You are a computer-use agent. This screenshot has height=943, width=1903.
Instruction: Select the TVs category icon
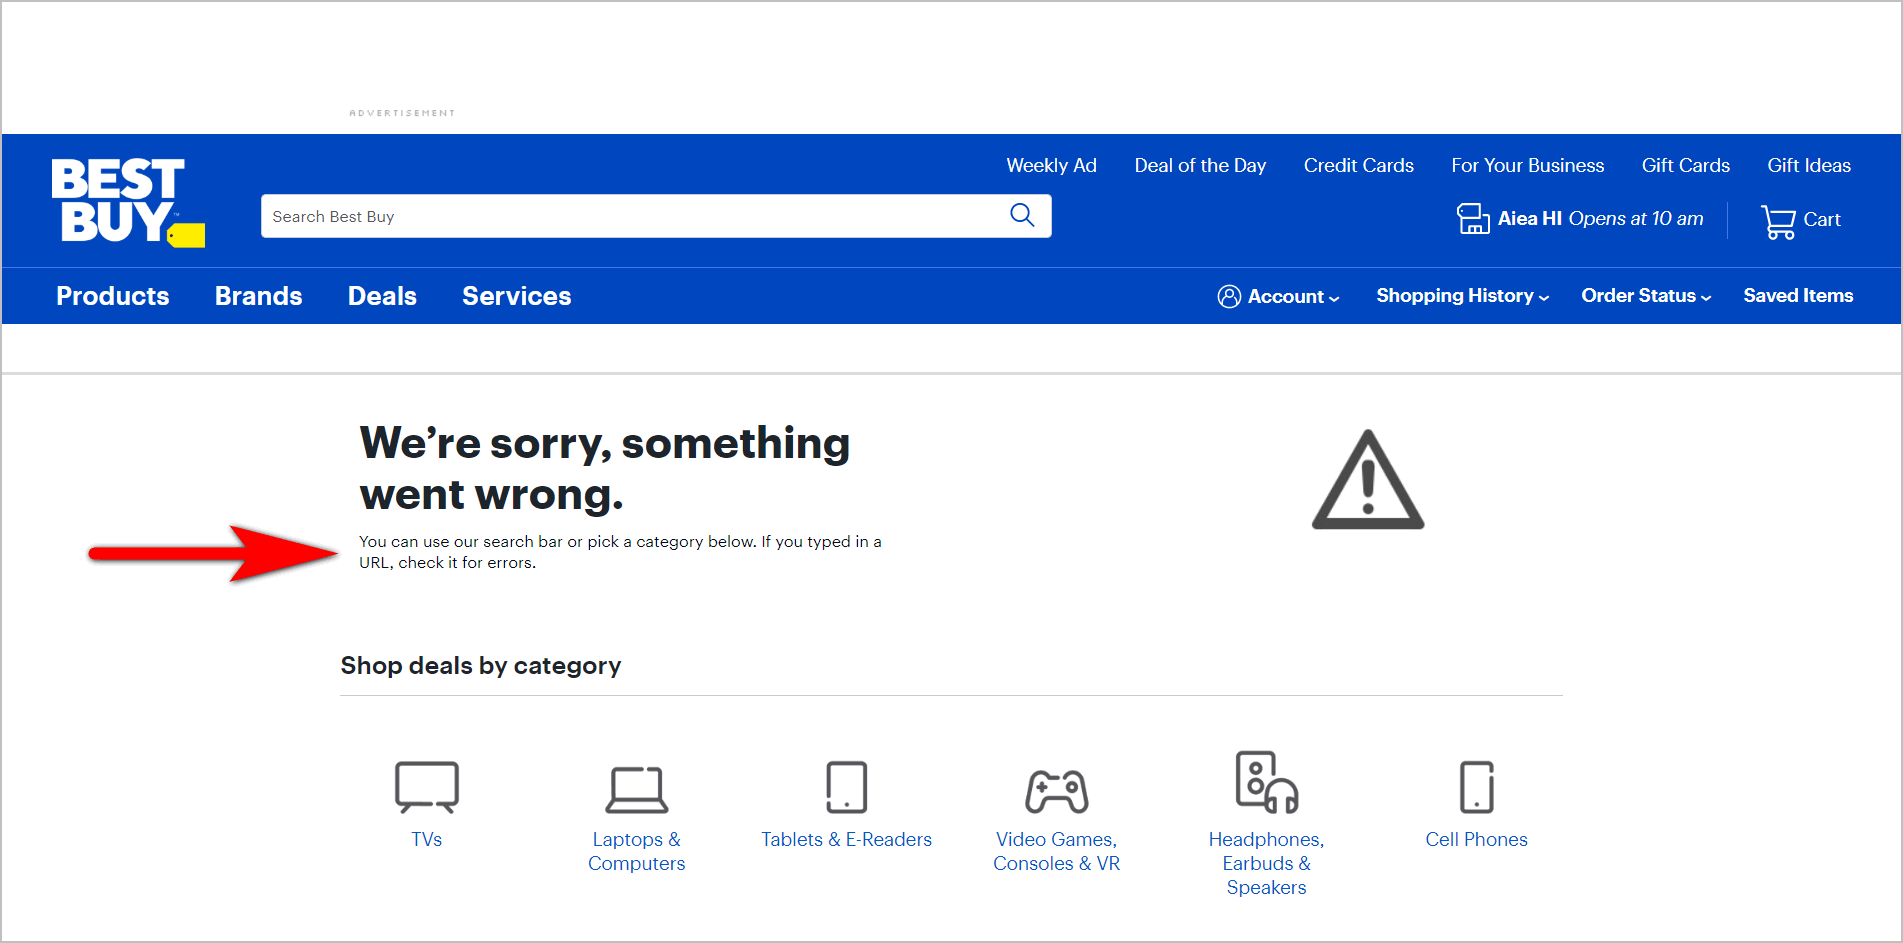427,787
